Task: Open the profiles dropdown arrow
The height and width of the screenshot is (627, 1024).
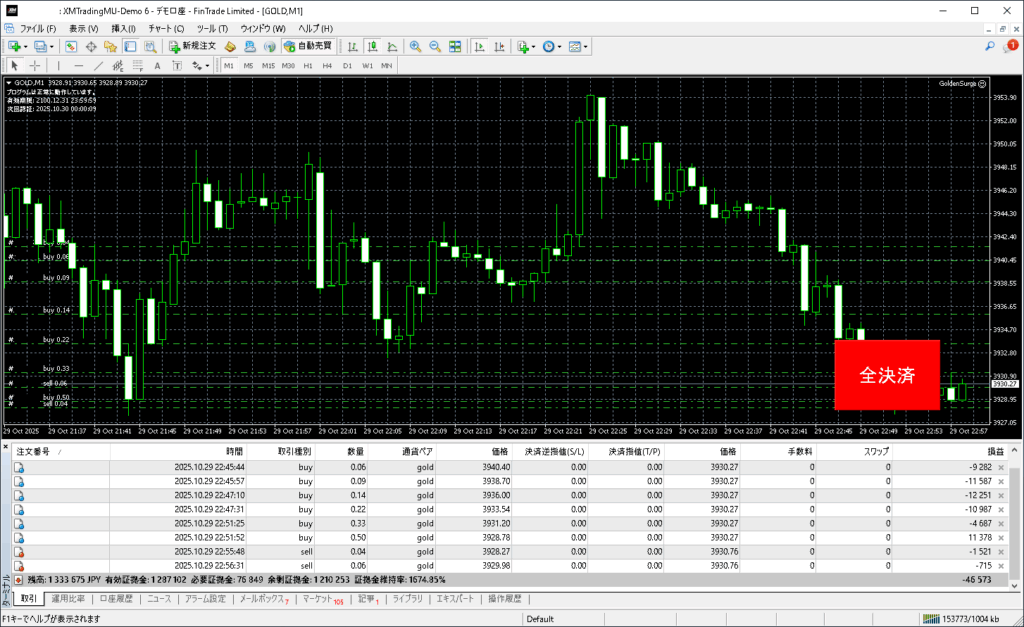Action: tap(52, 47)
